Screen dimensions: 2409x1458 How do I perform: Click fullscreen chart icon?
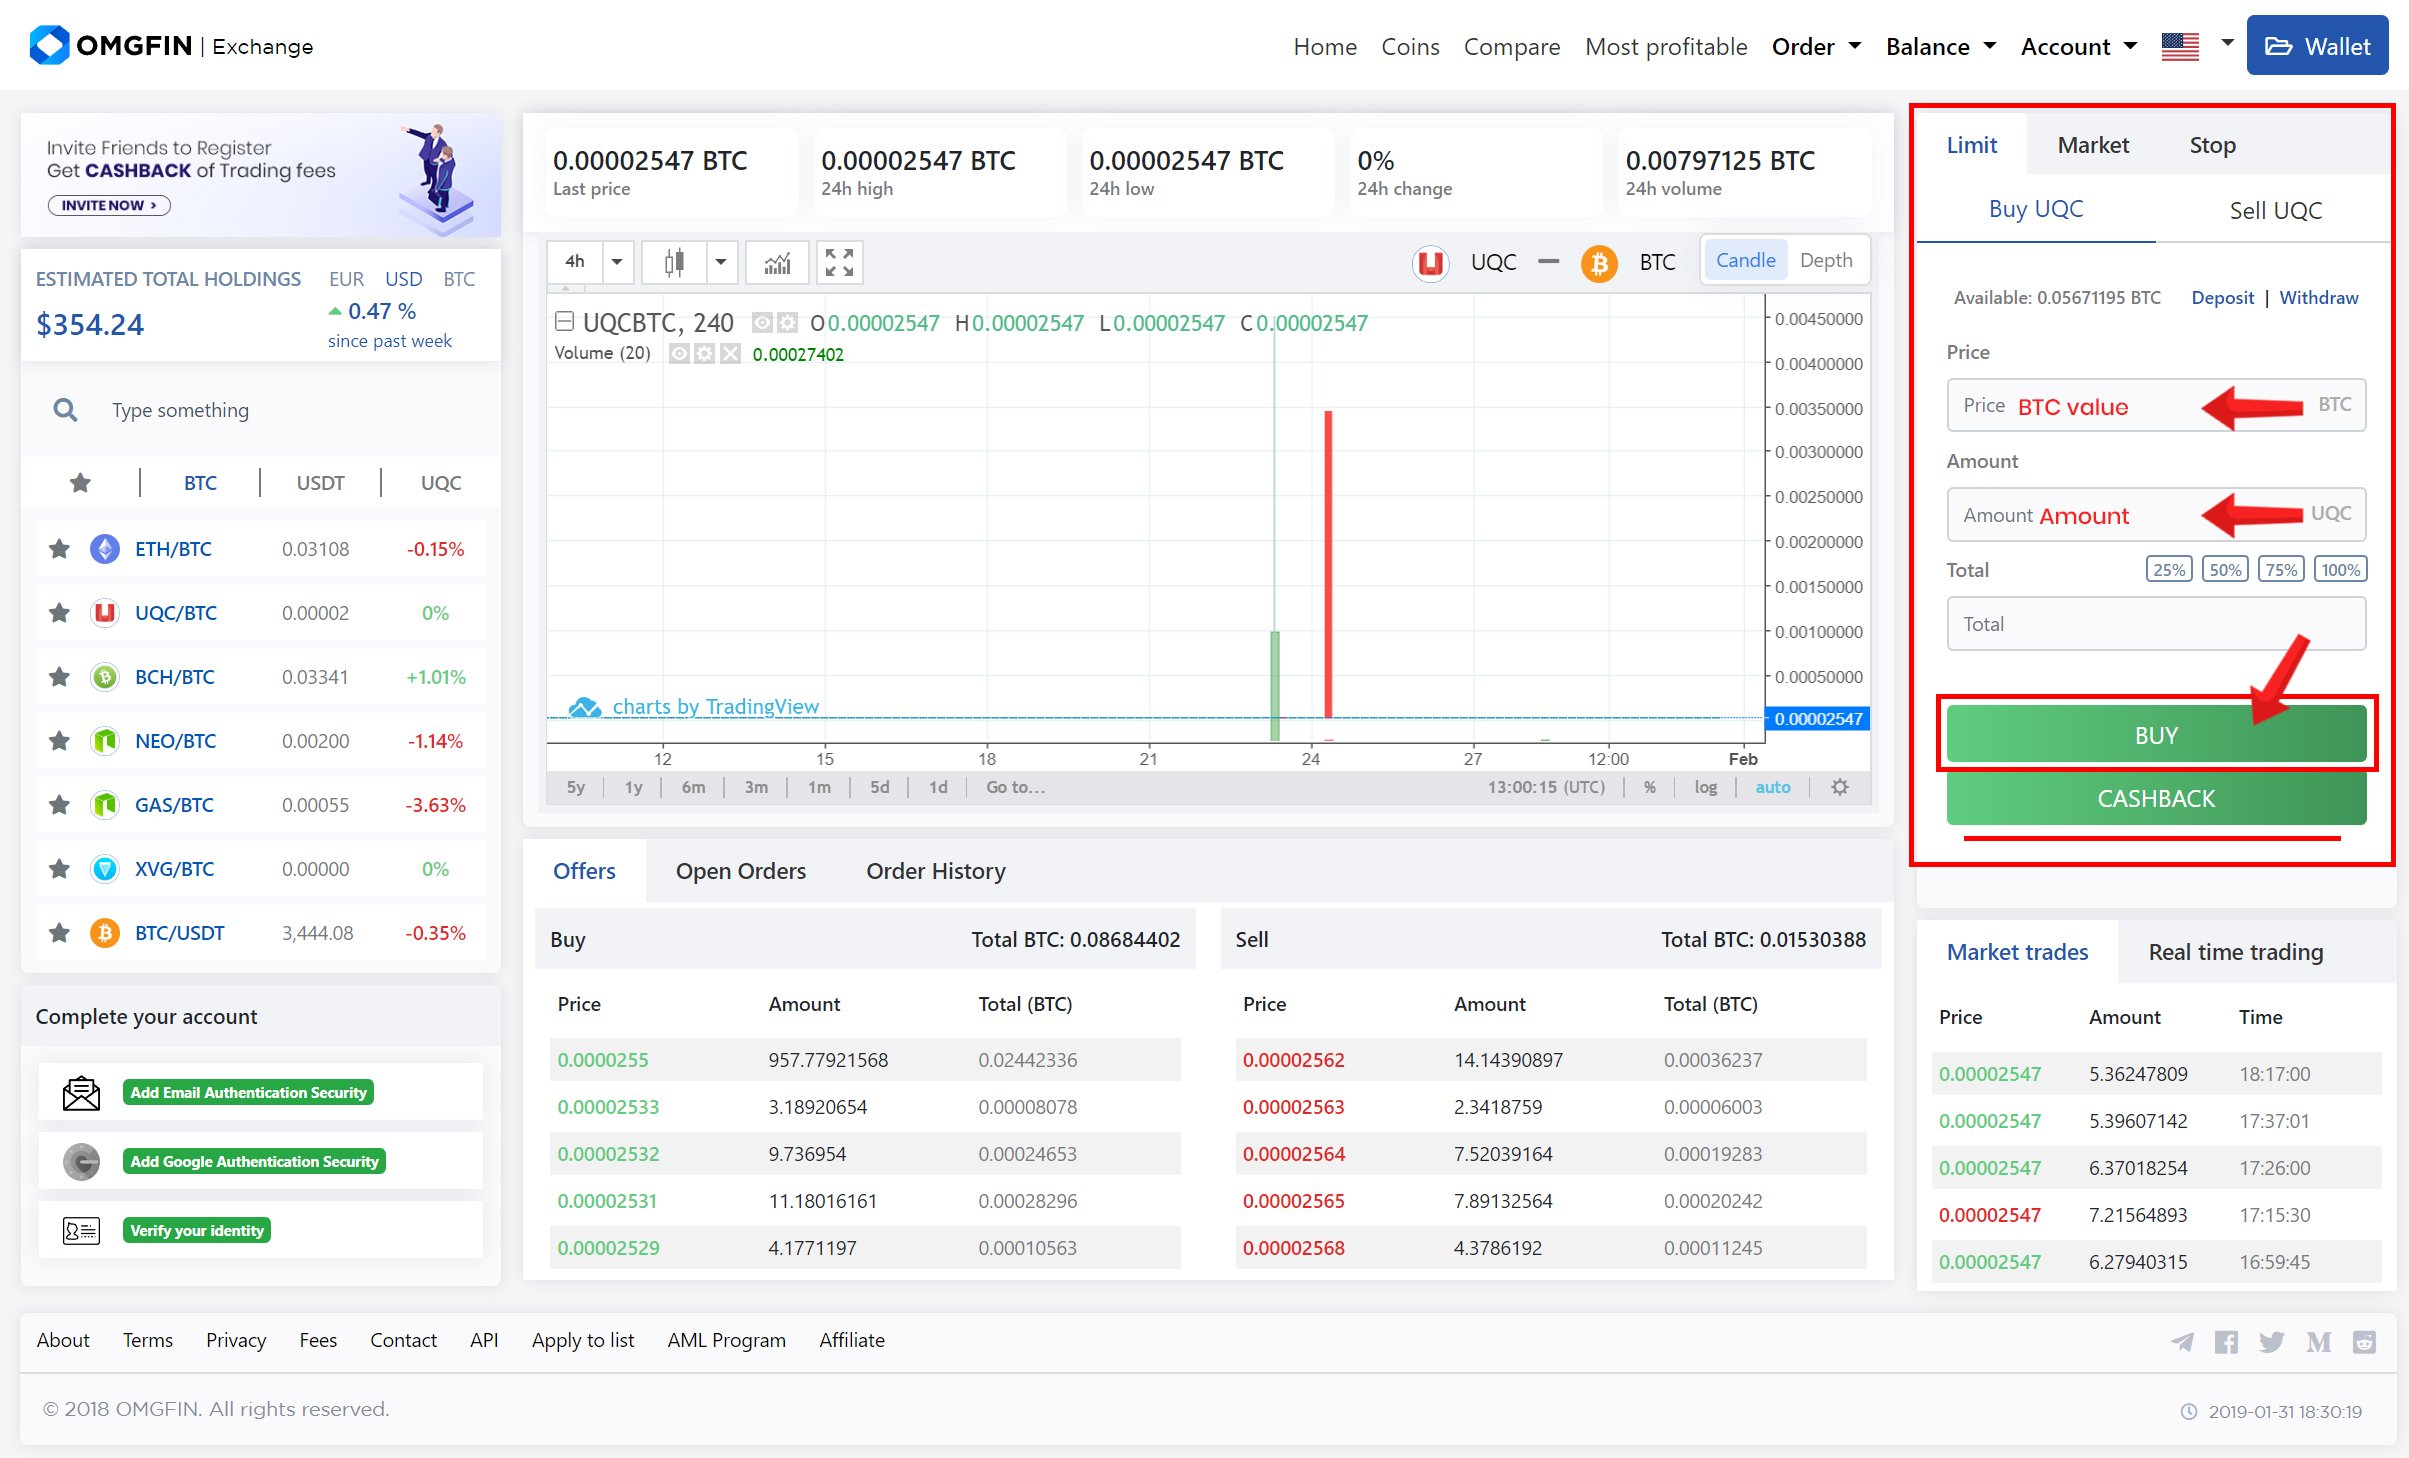839,263
